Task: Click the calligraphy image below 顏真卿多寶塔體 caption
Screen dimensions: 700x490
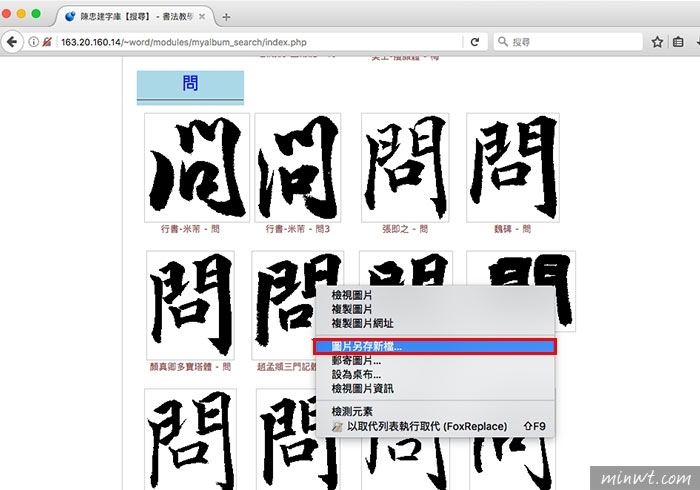Action: point(190,439)
